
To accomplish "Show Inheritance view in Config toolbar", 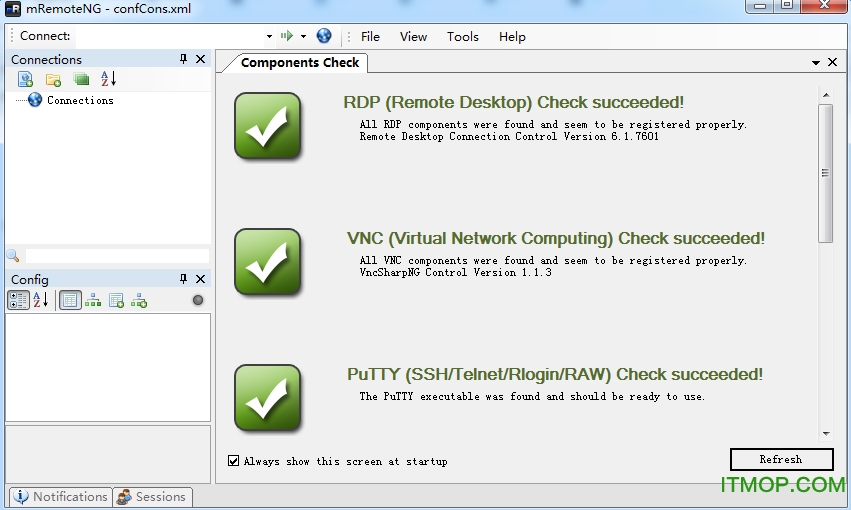I will point(93,300).
